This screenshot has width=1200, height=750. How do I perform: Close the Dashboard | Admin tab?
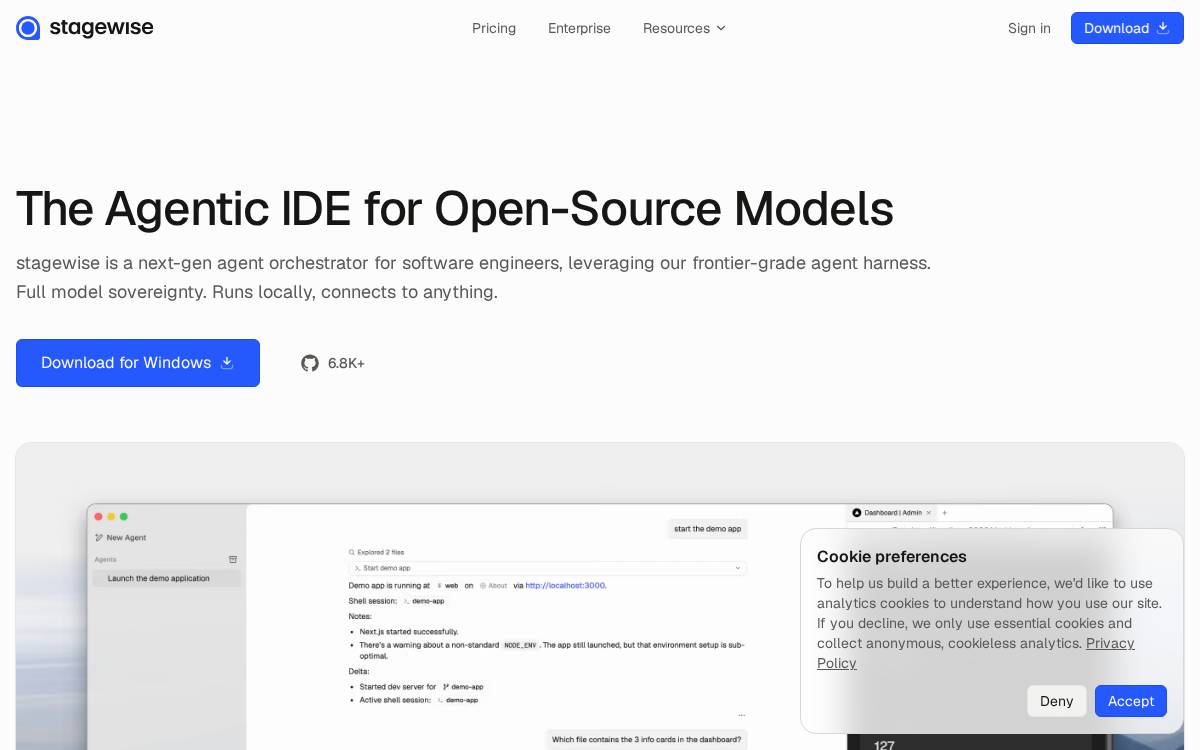click(928, 513)
